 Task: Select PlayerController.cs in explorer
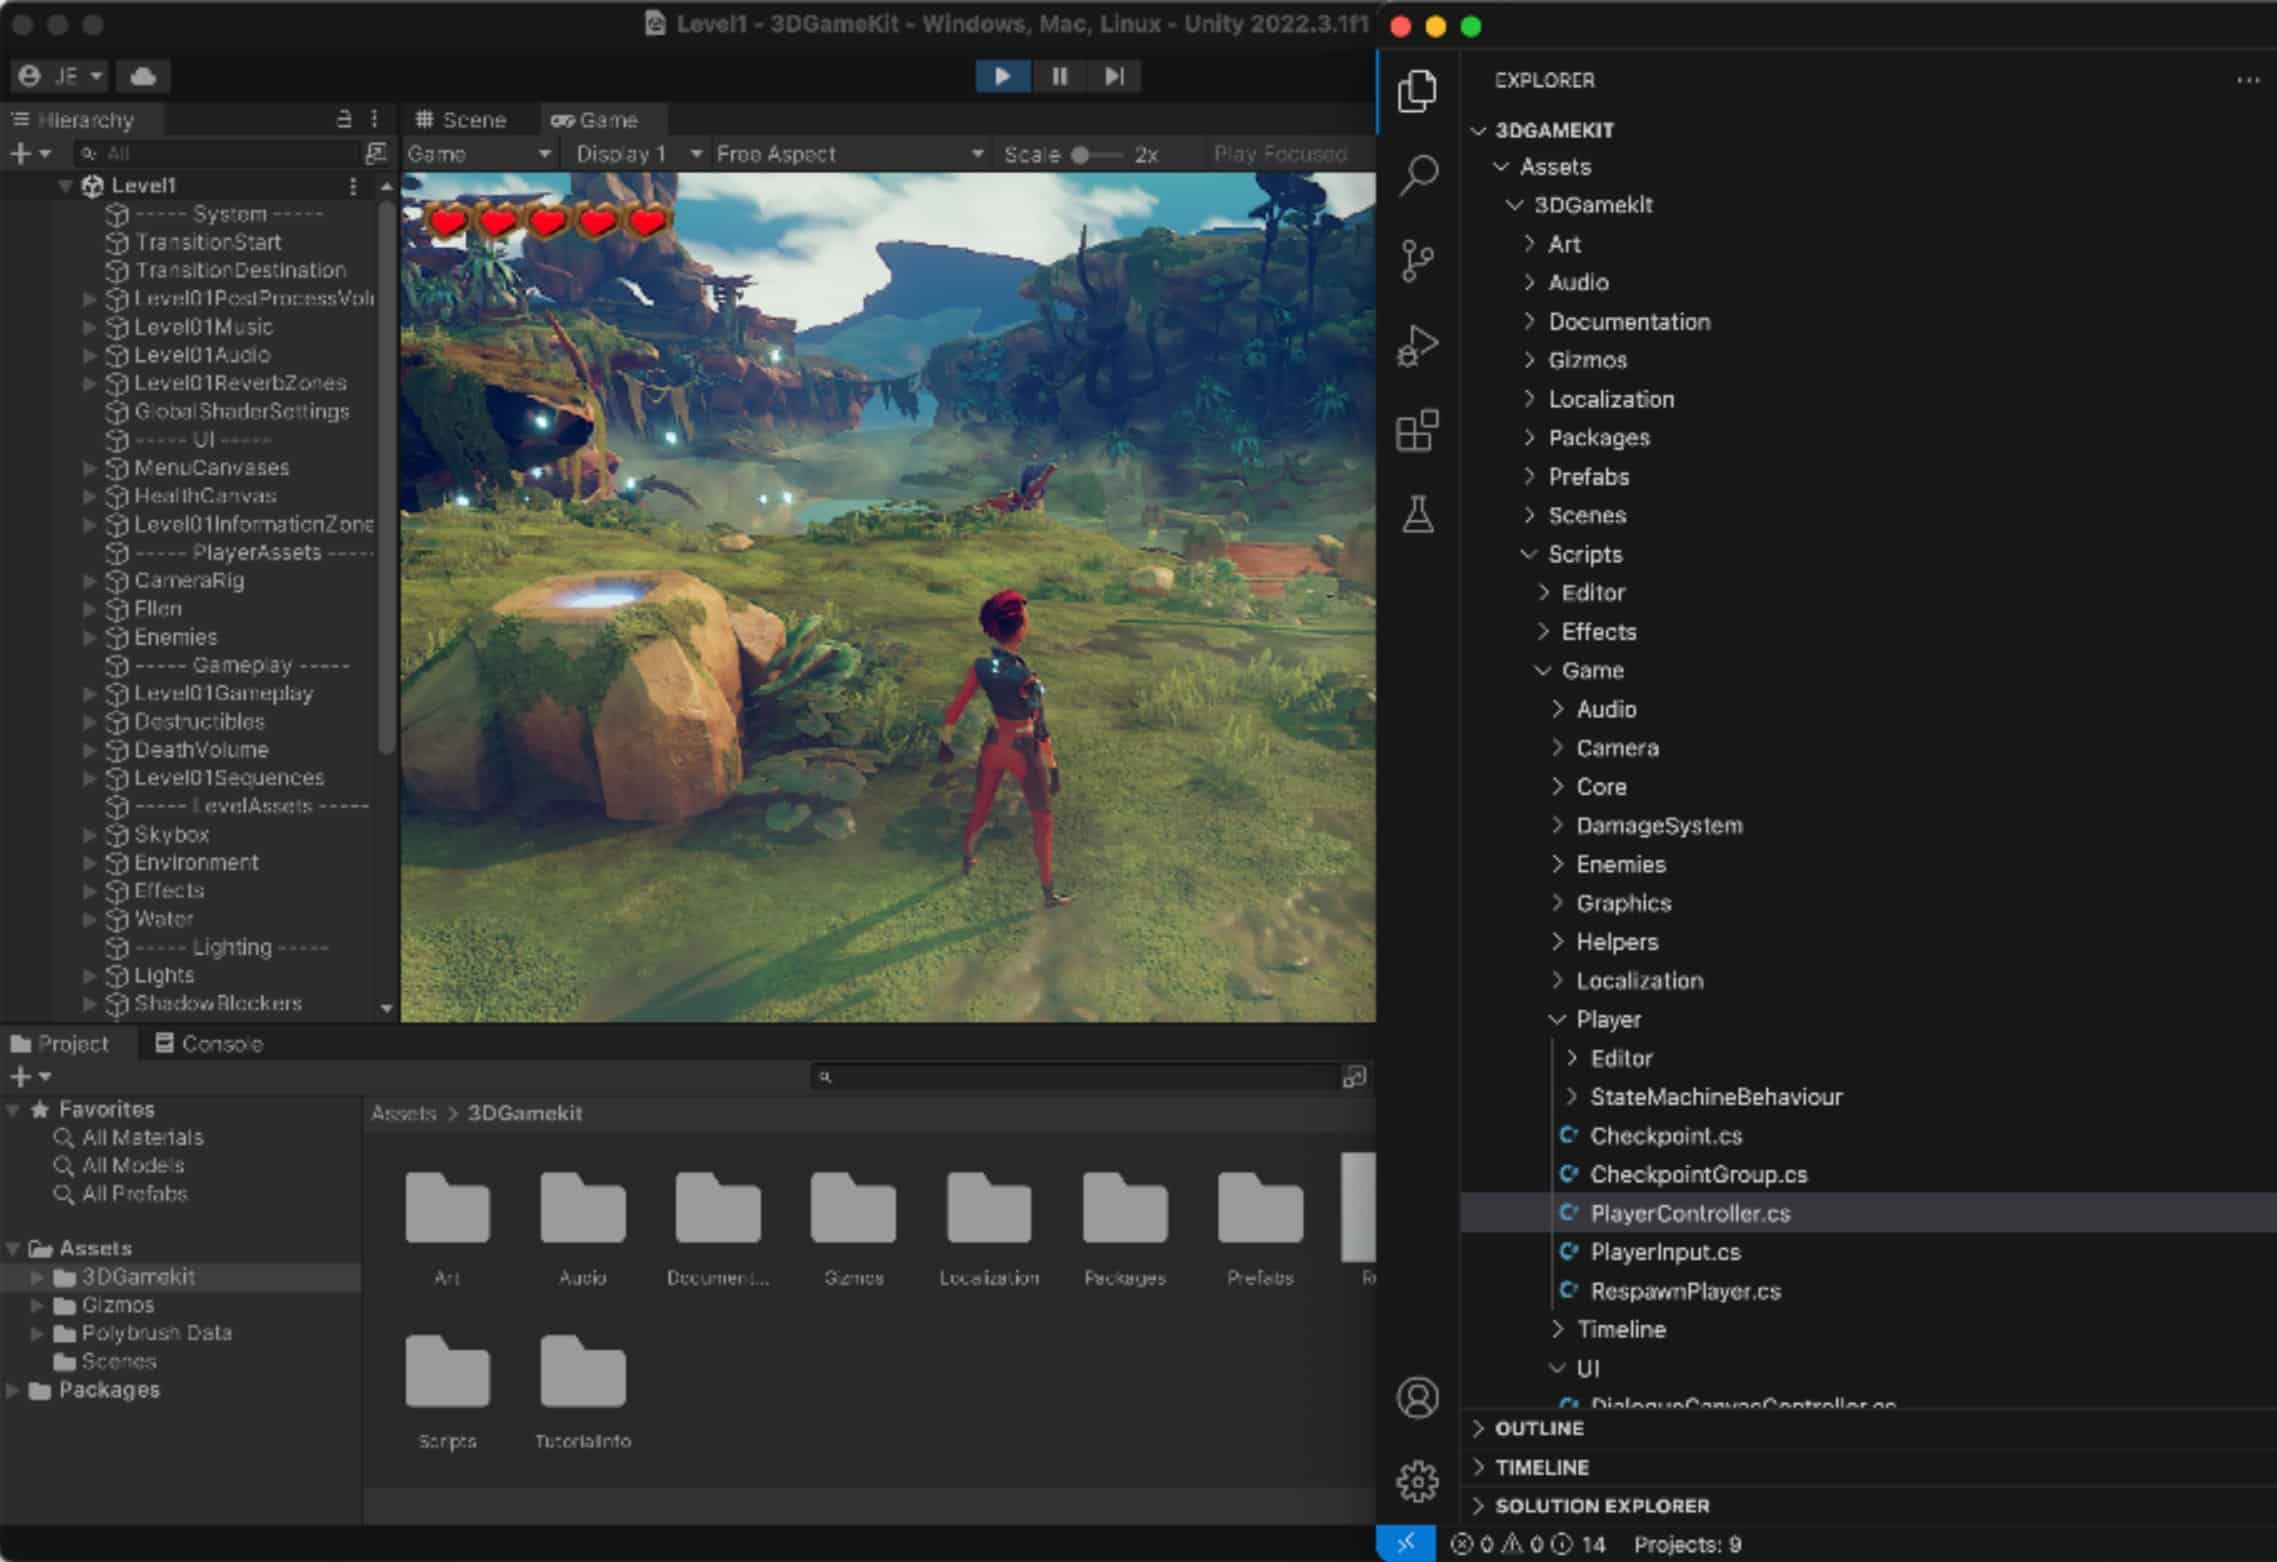pos(1689,1213)
